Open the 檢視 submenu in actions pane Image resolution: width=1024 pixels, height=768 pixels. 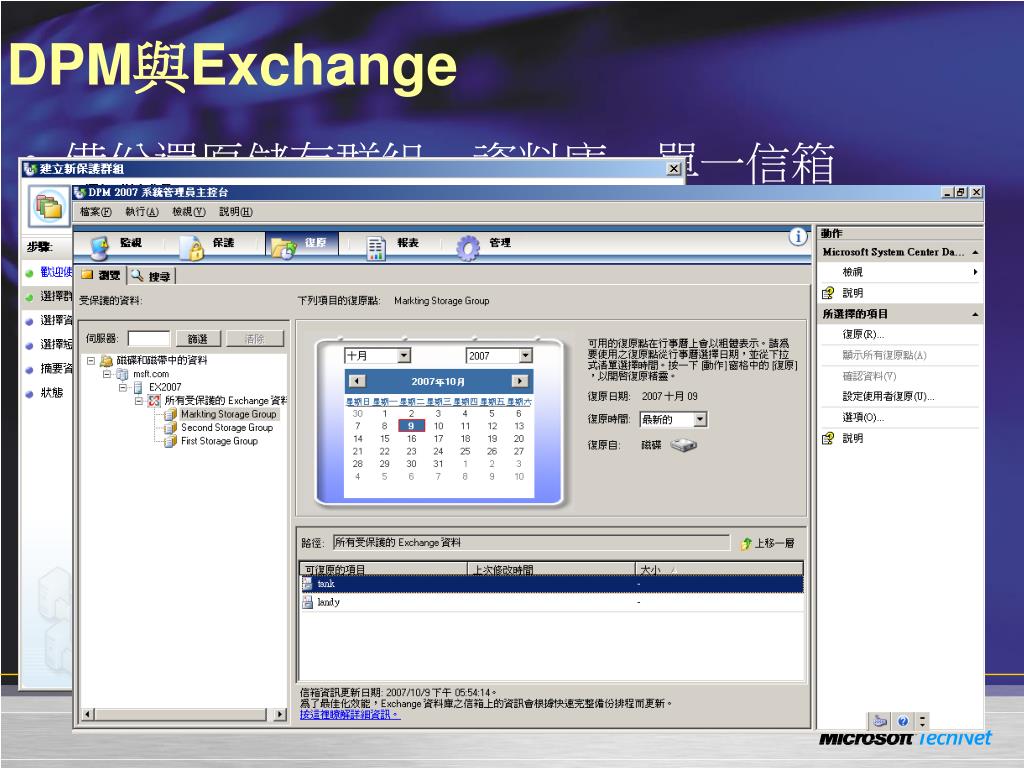[x=901, y=272]
